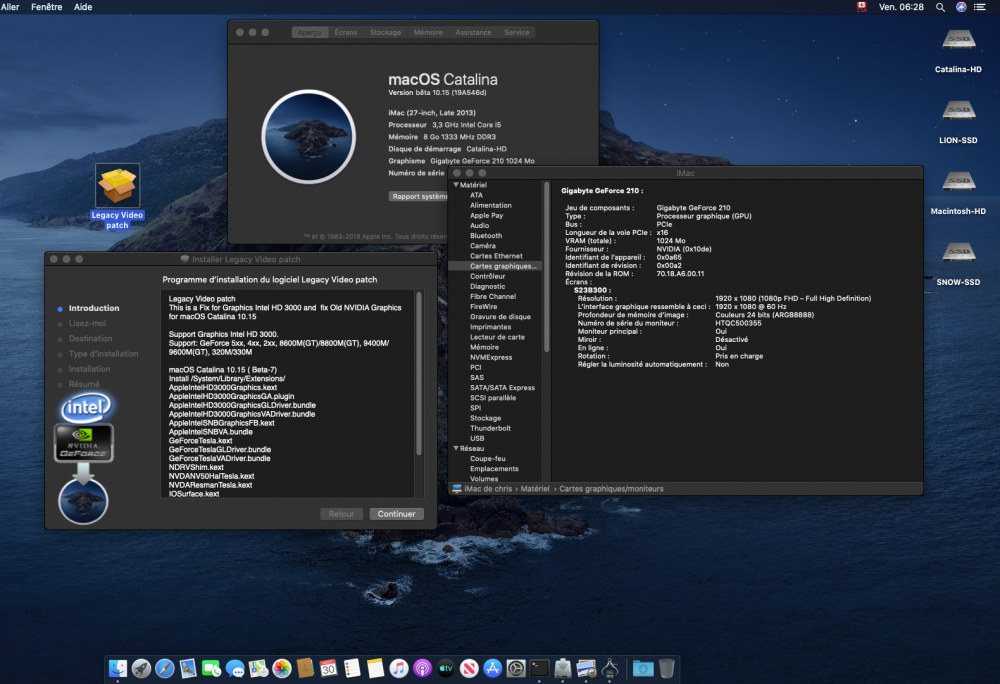Click the Retour button in installer

pos(341,514)
